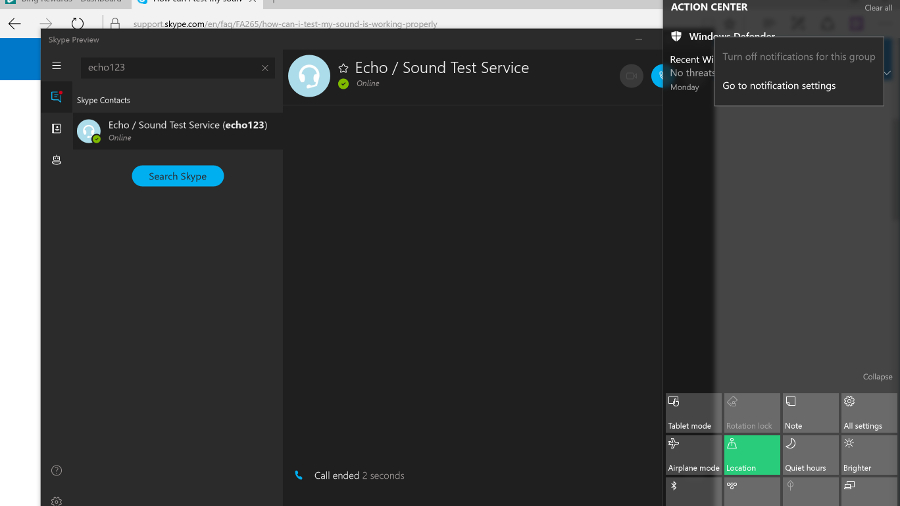Toggle Quiet hours quick action

pos(810,455)
